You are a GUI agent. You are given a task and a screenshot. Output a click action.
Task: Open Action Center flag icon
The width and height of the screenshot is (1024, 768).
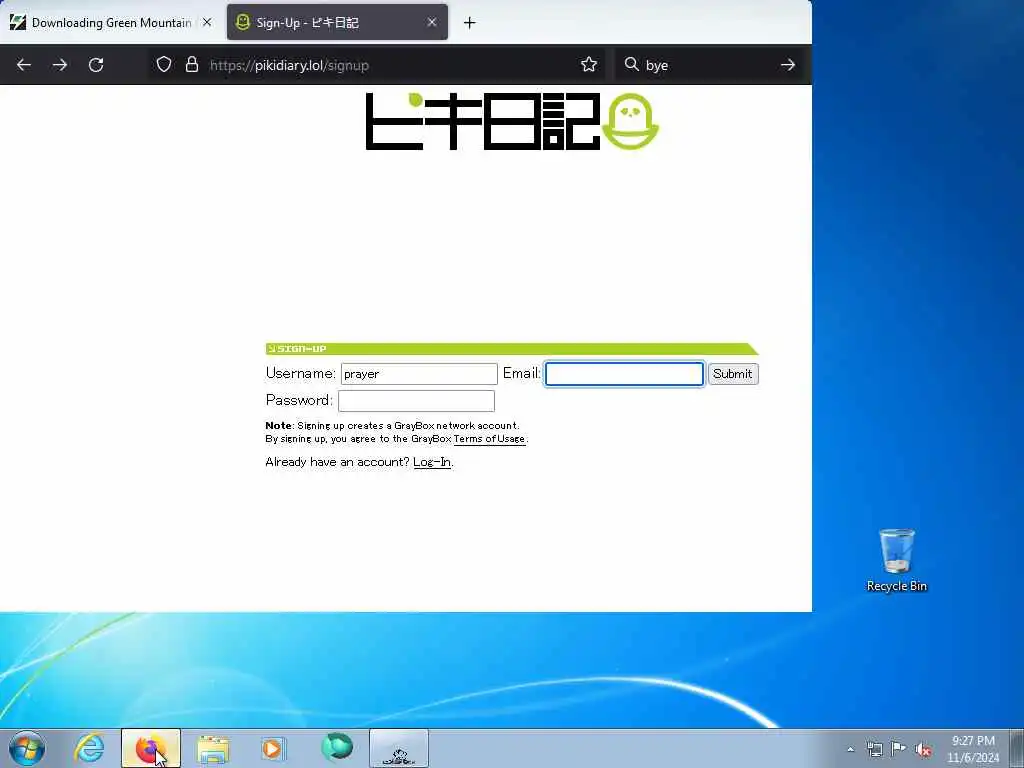(x=899, y=749)
